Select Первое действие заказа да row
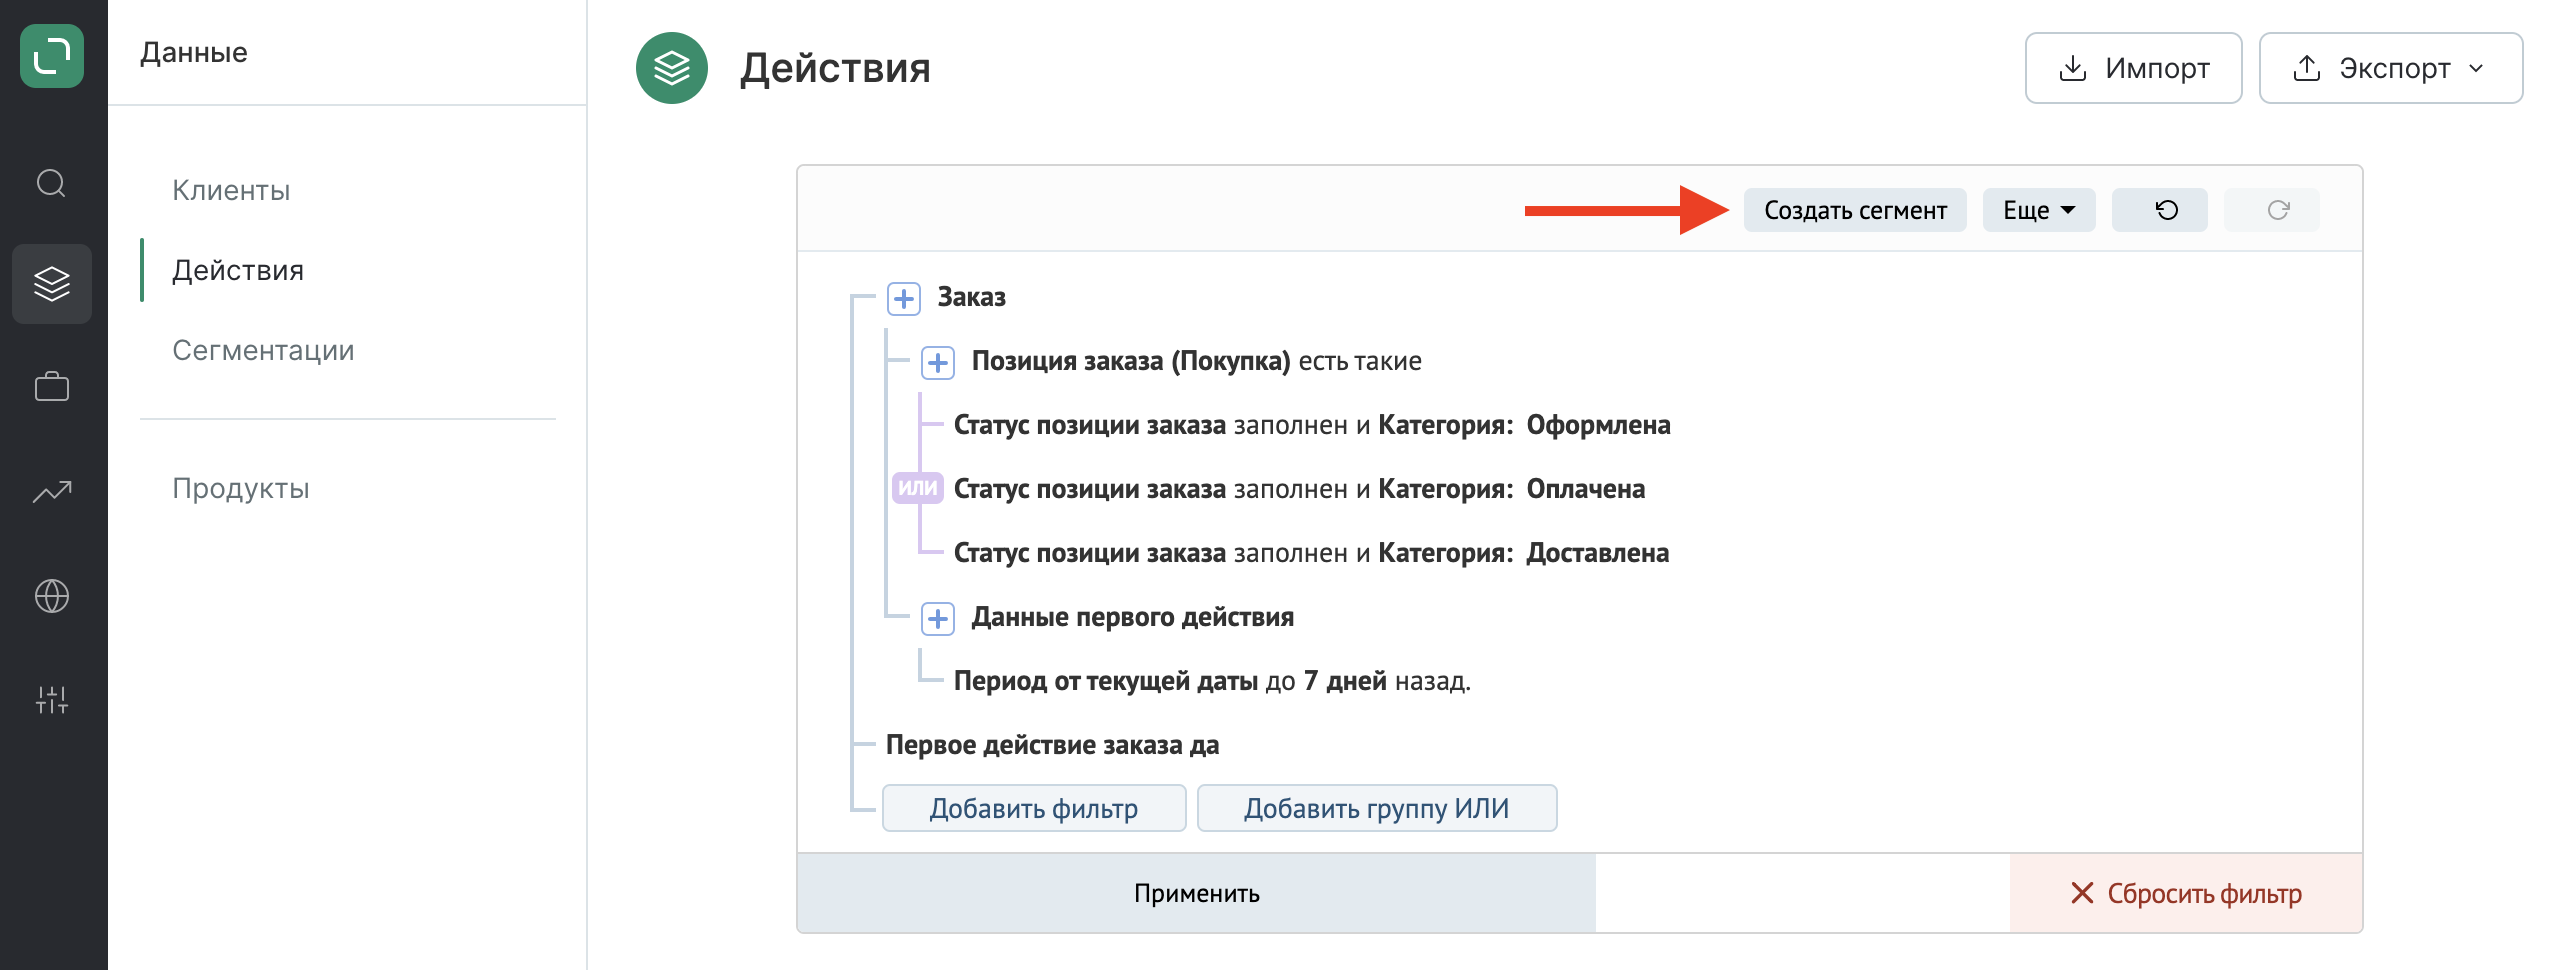Viewport: 2562px width, 970px height. (x=1052, y=745)
